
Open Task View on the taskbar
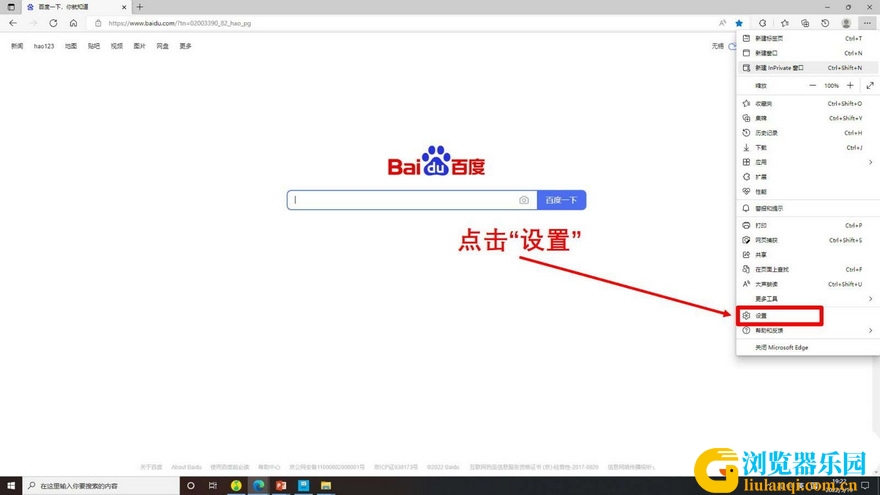click(x=213, y=485)
